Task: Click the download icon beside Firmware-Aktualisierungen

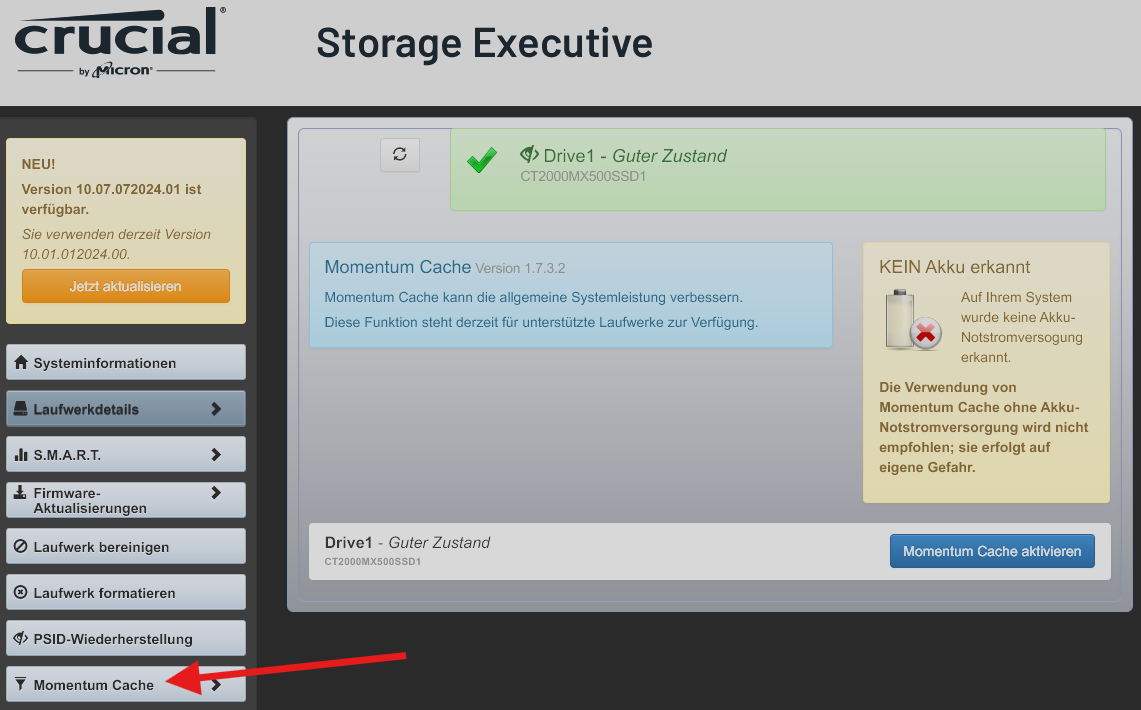Action: (x=21, y=493)
